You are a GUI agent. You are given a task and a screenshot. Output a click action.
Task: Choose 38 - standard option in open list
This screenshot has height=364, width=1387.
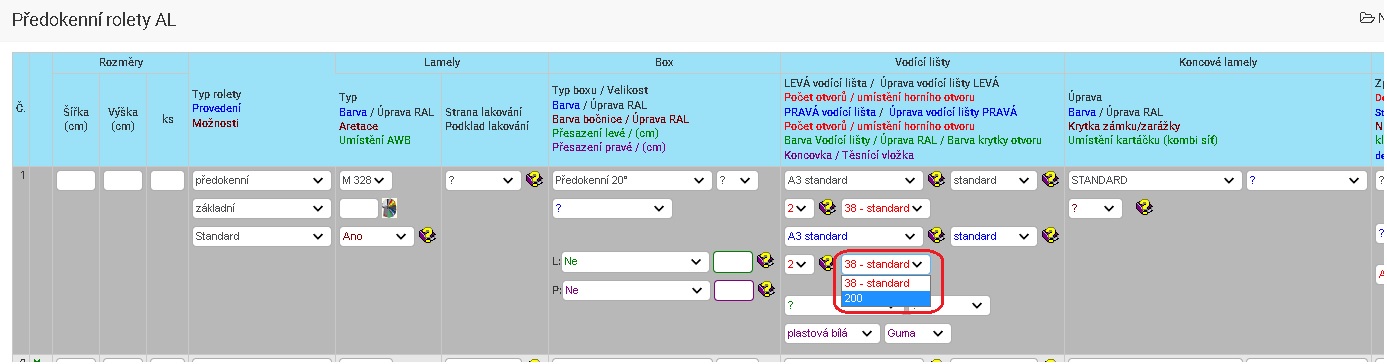(x=886, y=283)
